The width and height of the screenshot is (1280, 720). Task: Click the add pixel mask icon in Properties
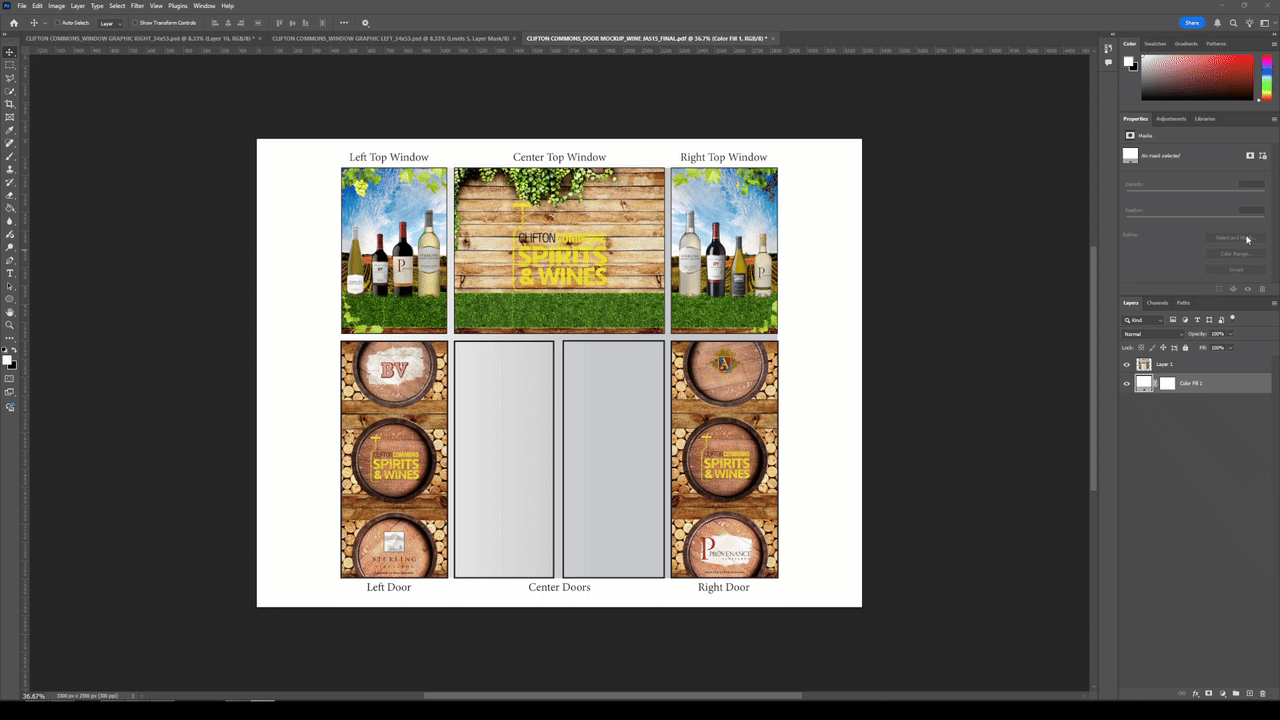[x=1250, y=156]
